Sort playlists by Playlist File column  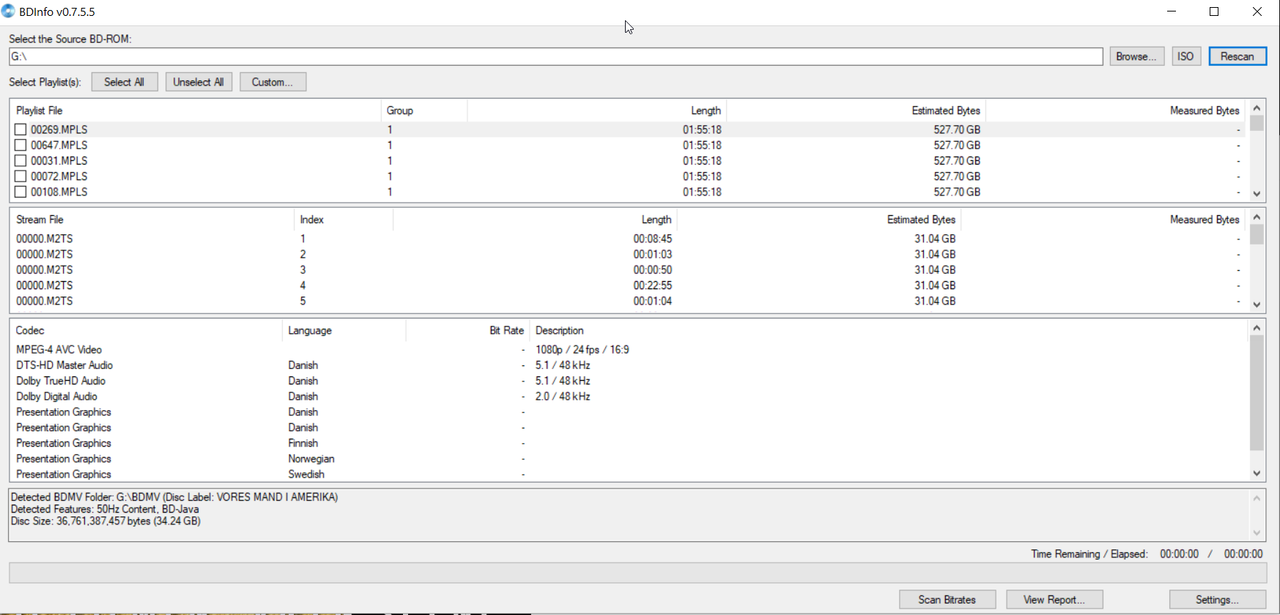(x=195, y=111)
